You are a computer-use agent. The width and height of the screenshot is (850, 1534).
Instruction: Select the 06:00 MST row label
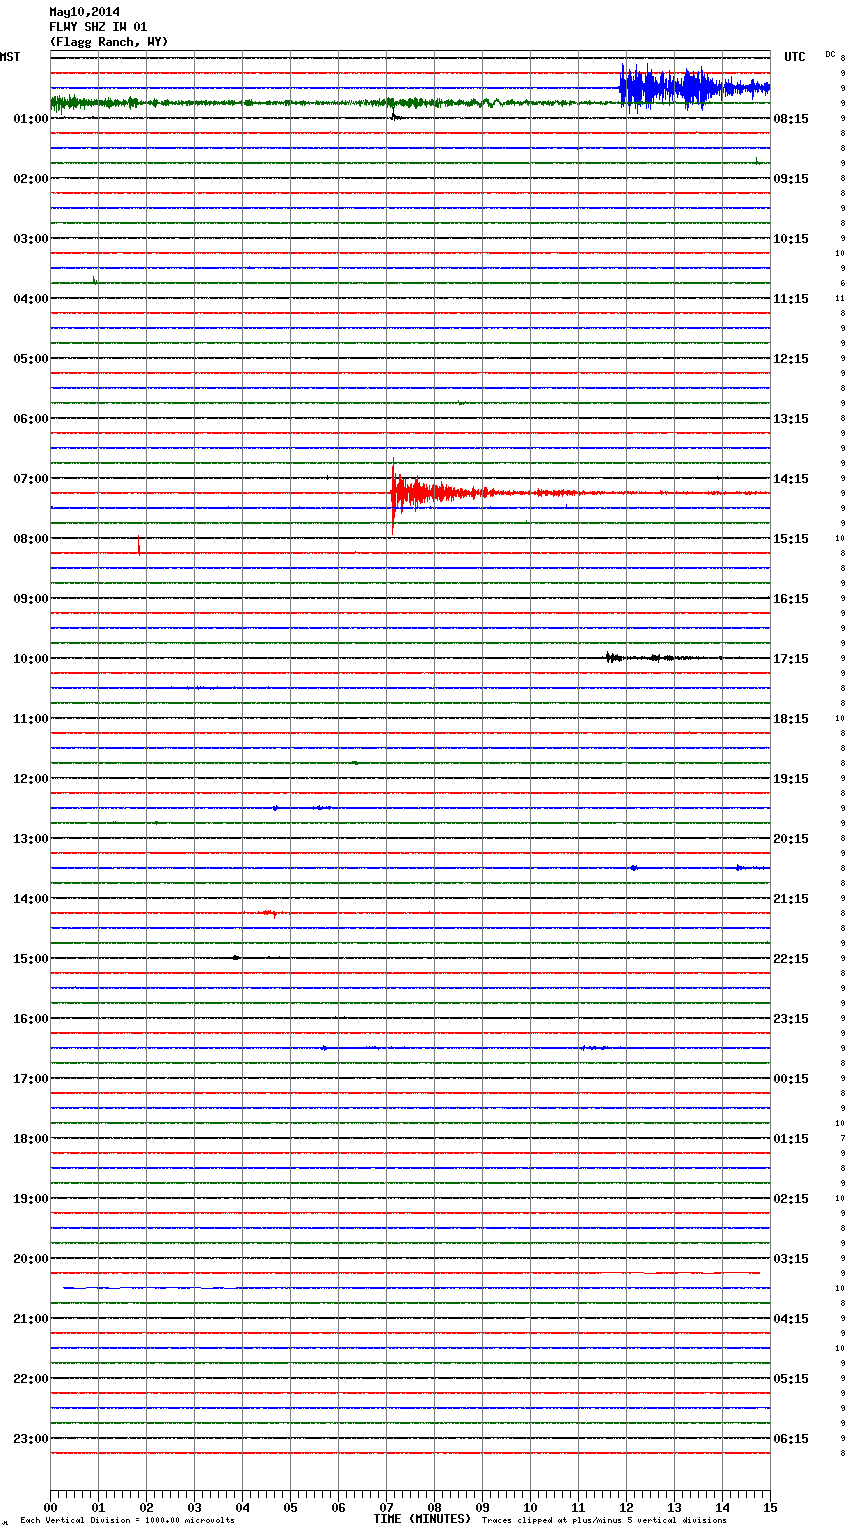point(30,419)
